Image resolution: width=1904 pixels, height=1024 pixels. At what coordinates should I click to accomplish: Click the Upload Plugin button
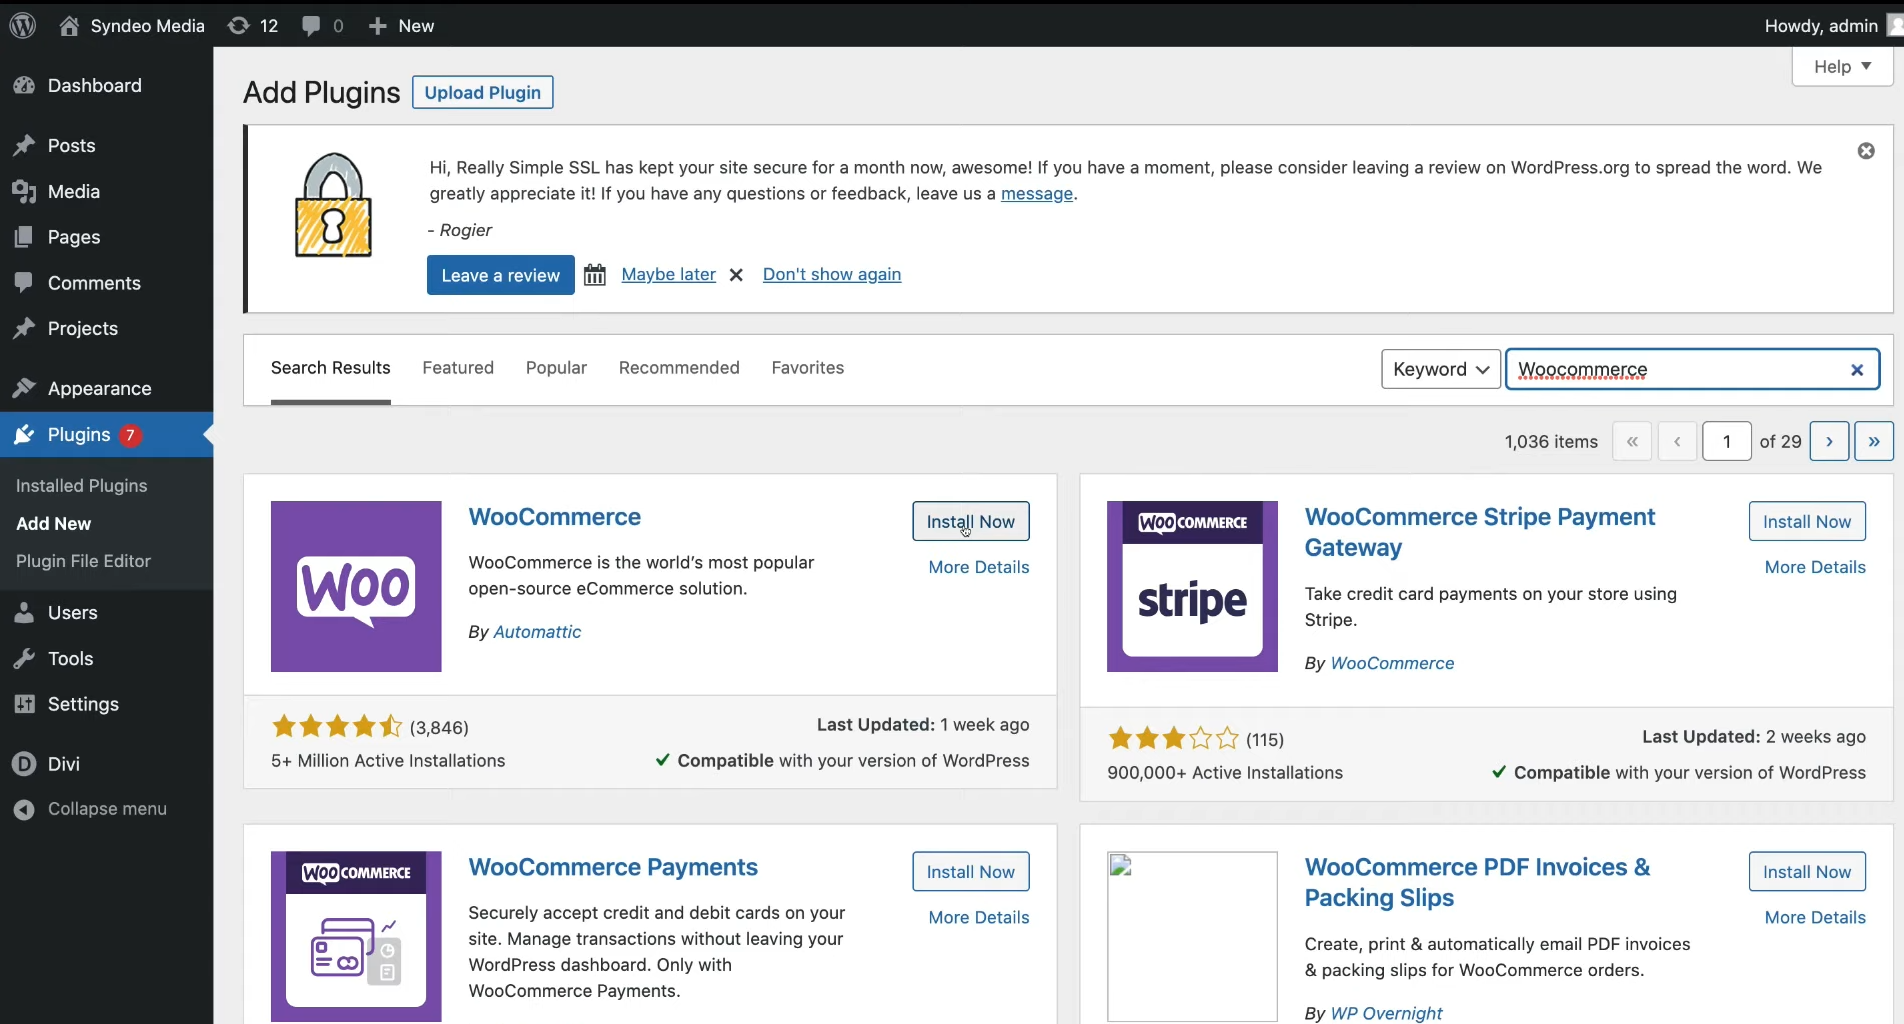[x=482, y=92]
